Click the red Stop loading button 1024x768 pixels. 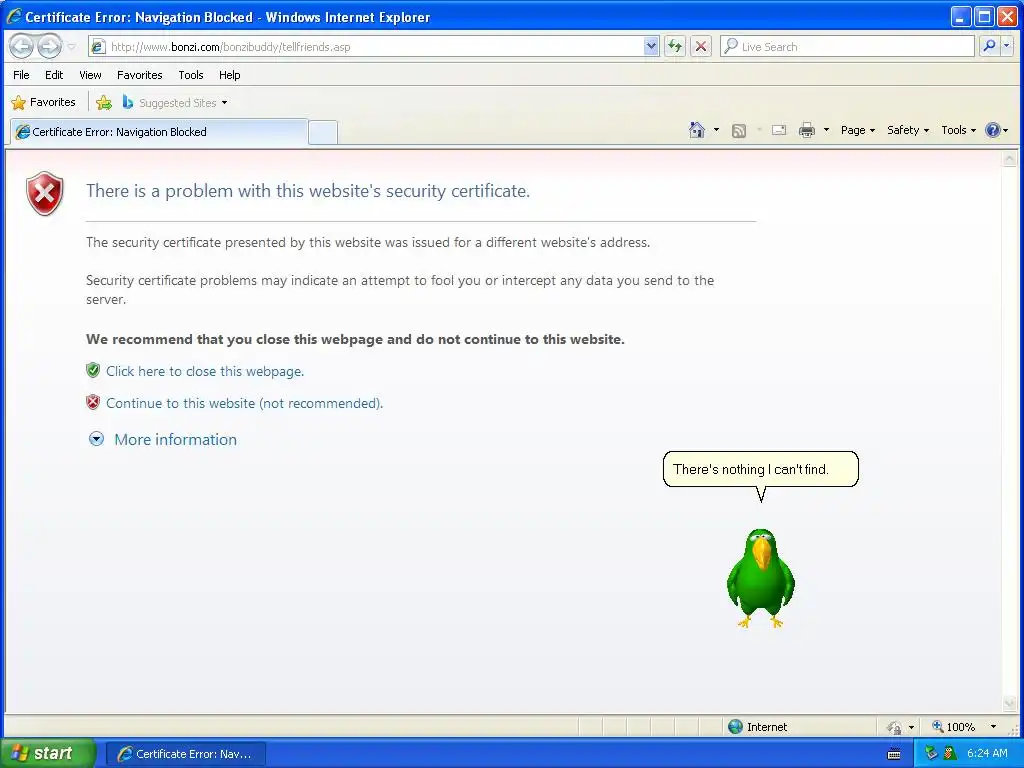[x=701, y=46]
